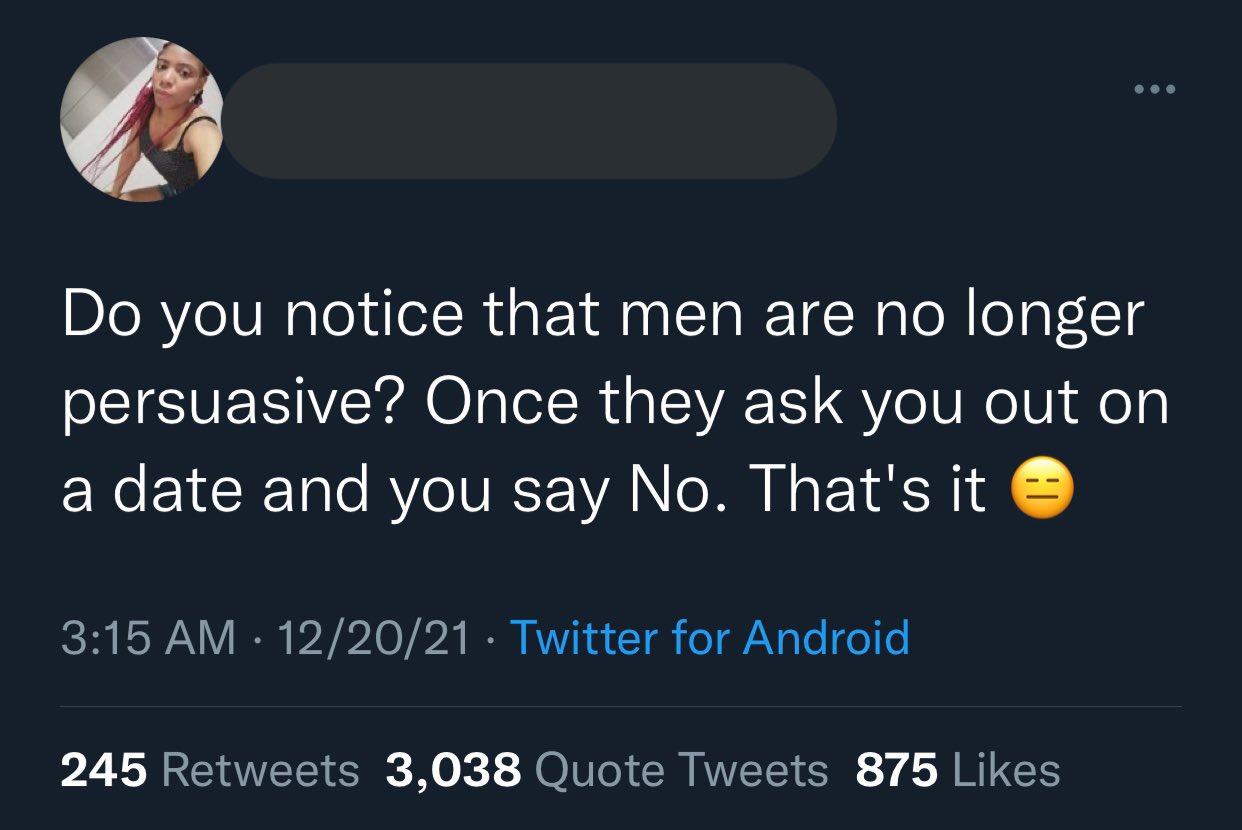This screenshot has width=1242, height=830.
Task: View the list under "Retweets" label
Action: (x=259, y=770)
